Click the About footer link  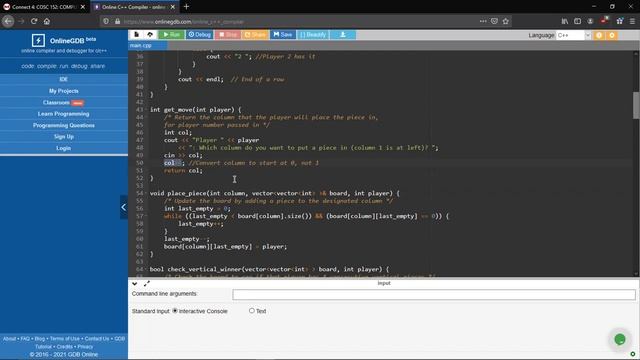(x=9, y=339)
